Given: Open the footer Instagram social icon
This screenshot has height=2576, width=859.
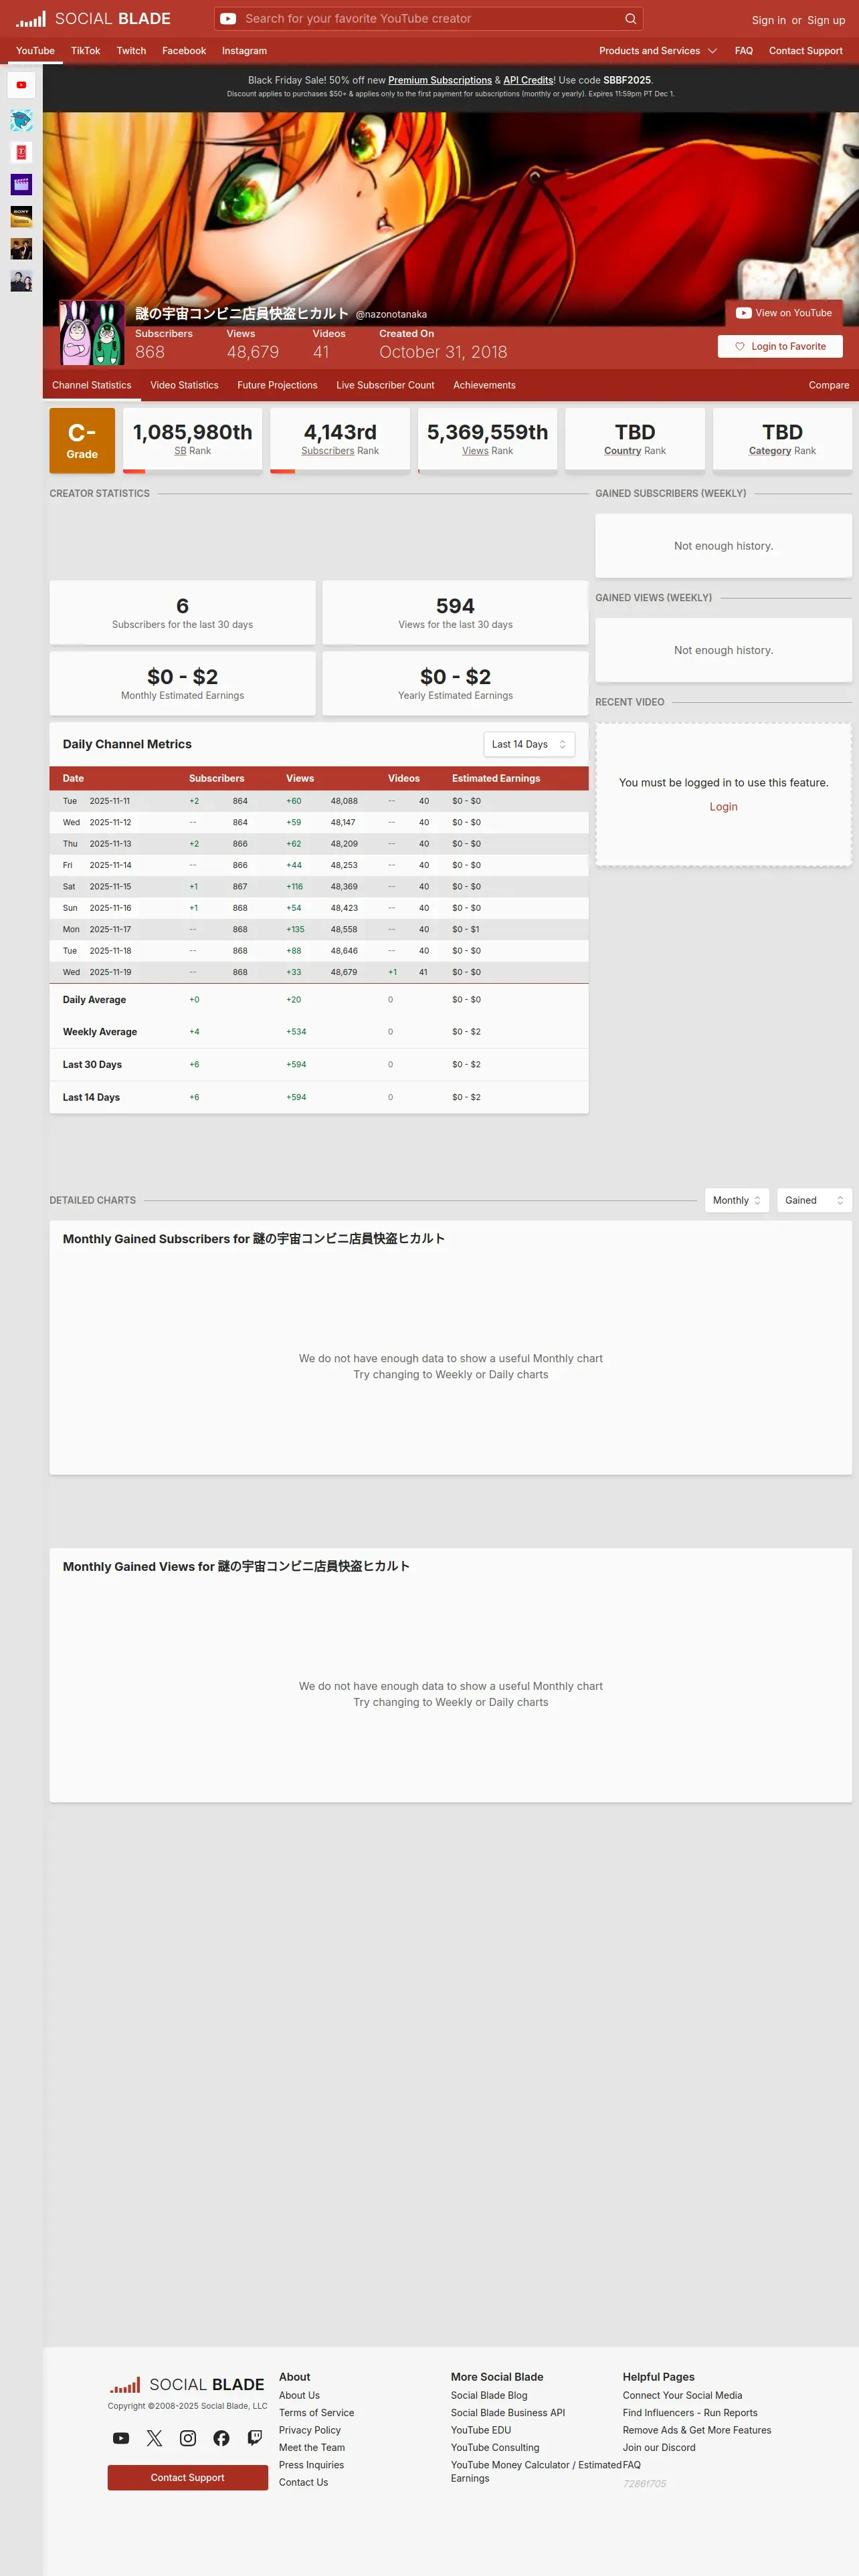Looking at the screenshot, I should click(188, 2438).
